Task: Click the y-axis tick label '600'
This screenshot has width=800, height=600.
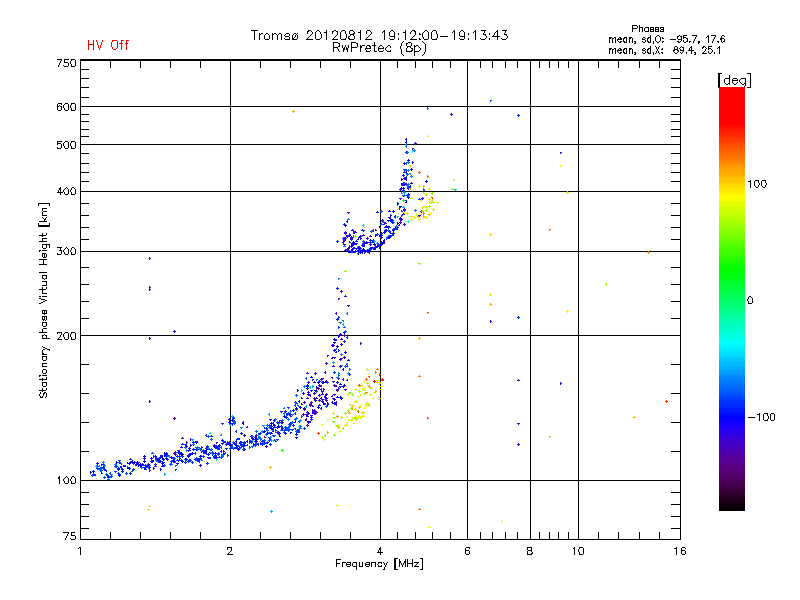Action: click(66, 107)
